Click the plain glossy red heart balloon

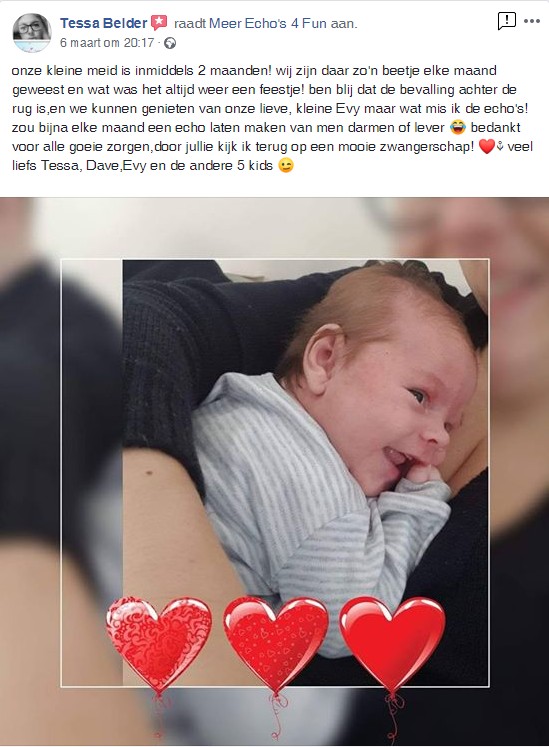(x=392, y=644)
